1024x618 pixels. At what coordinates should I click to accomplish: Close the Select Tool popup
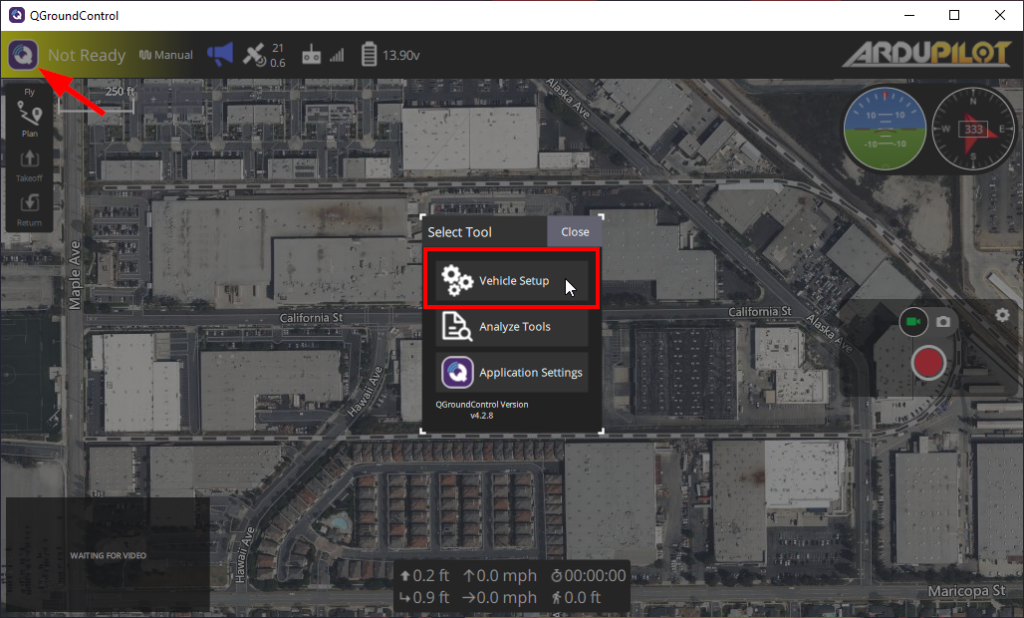[x=574, y=232]
